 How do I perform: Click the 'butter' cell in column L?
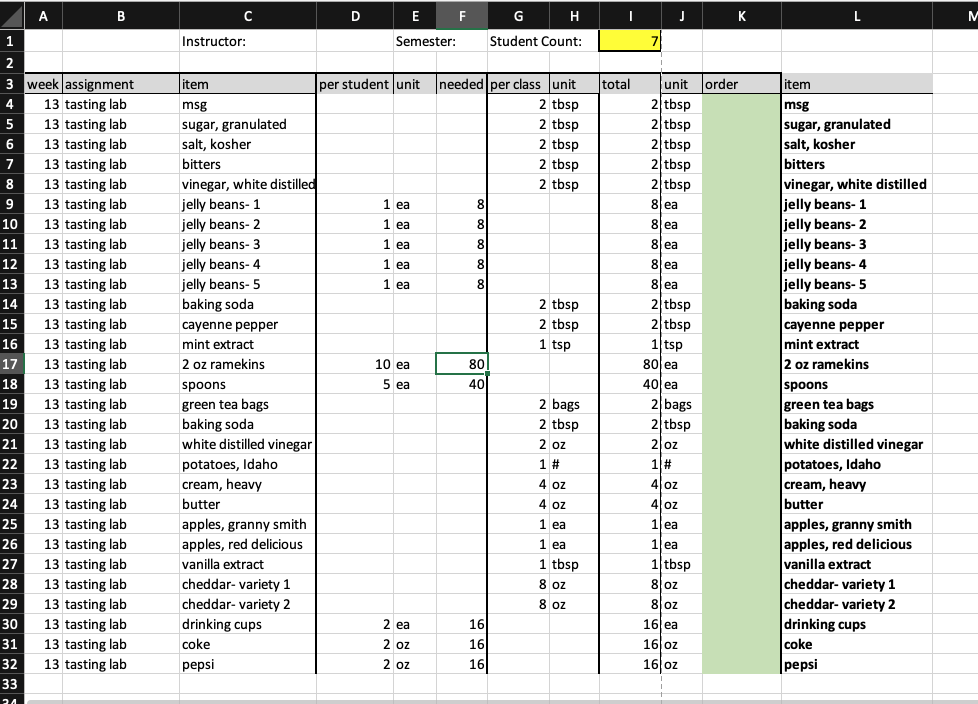(856, 504)
